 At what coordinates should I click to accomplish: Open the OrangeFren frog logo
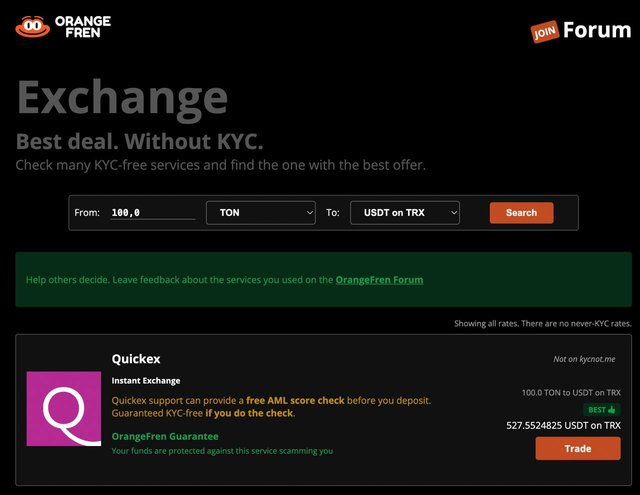tap(63, 27)
